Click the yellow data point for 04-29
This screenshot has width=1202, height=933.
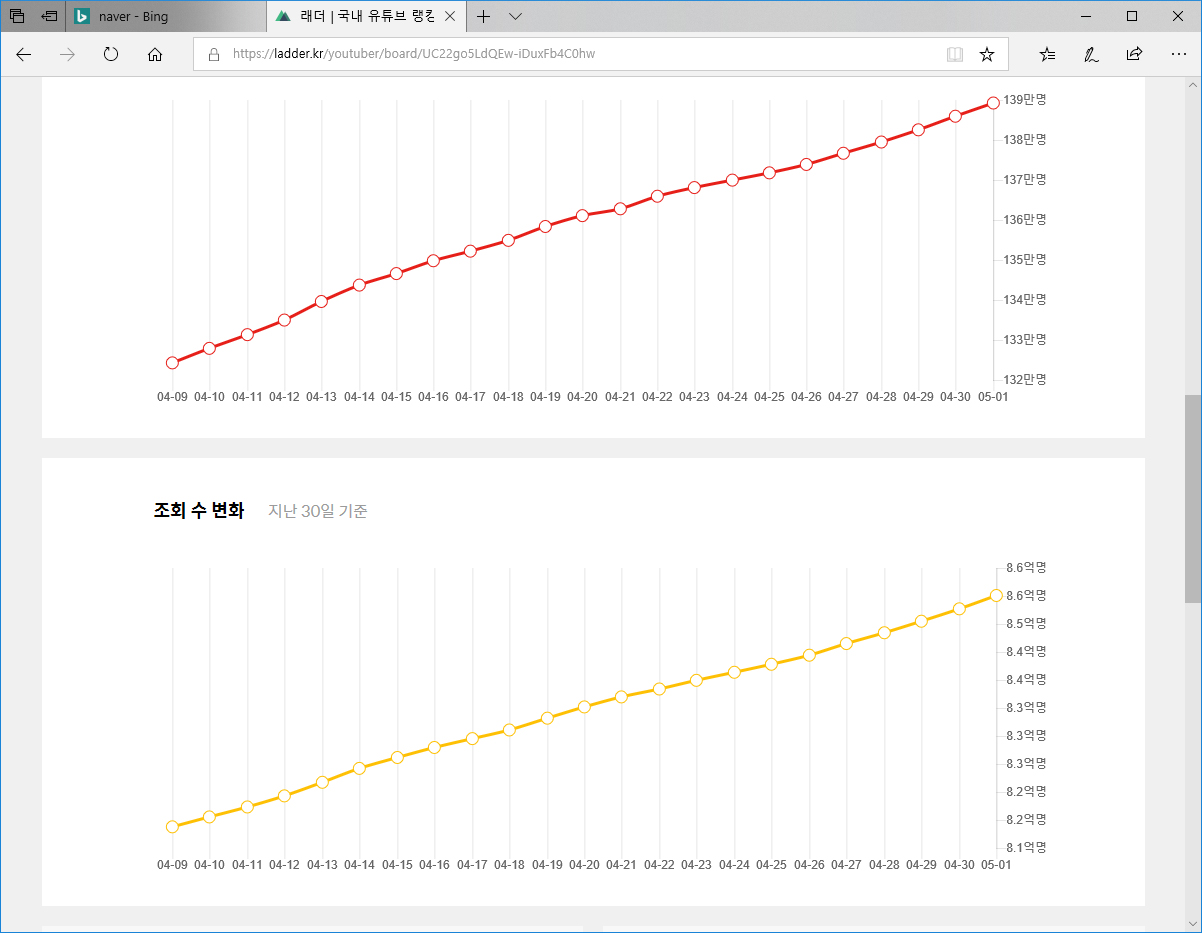[921, 621]
